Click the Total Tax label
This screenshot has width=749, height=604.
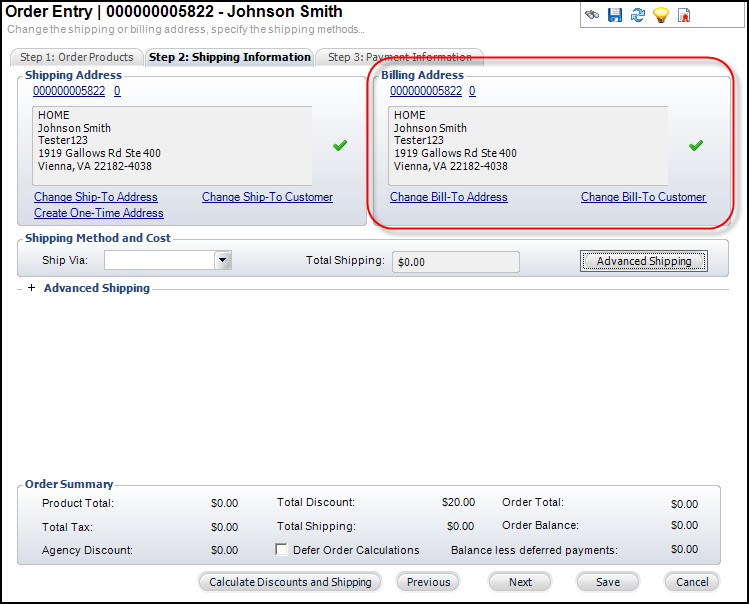pos(67,527)
